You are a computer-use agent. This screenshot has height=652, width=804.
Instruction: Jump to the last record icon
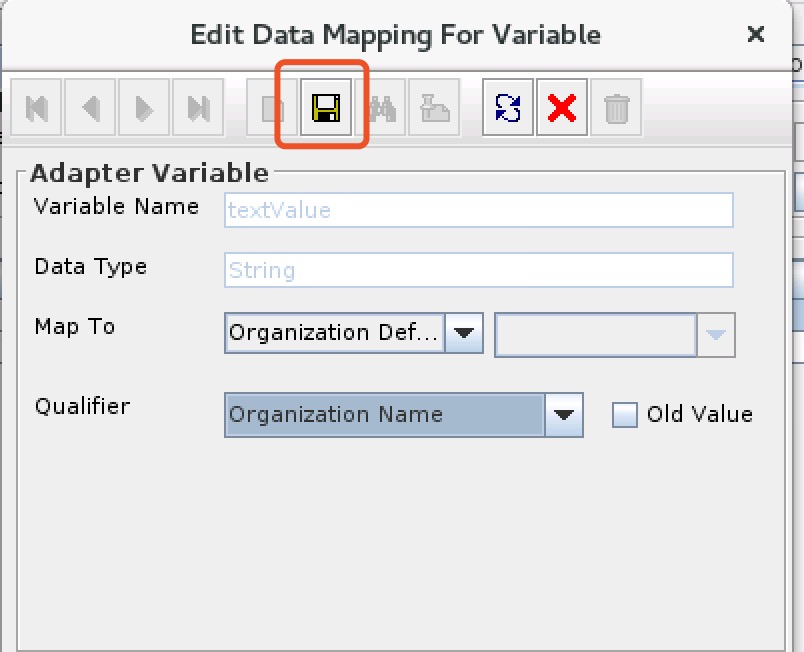(198, 107)
